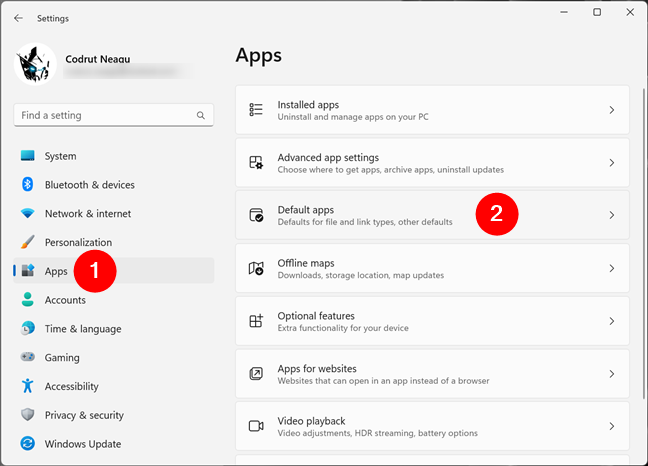Click the back arrow in Settings
Screen dimensions: 648x466
click(x=18, y=18)
